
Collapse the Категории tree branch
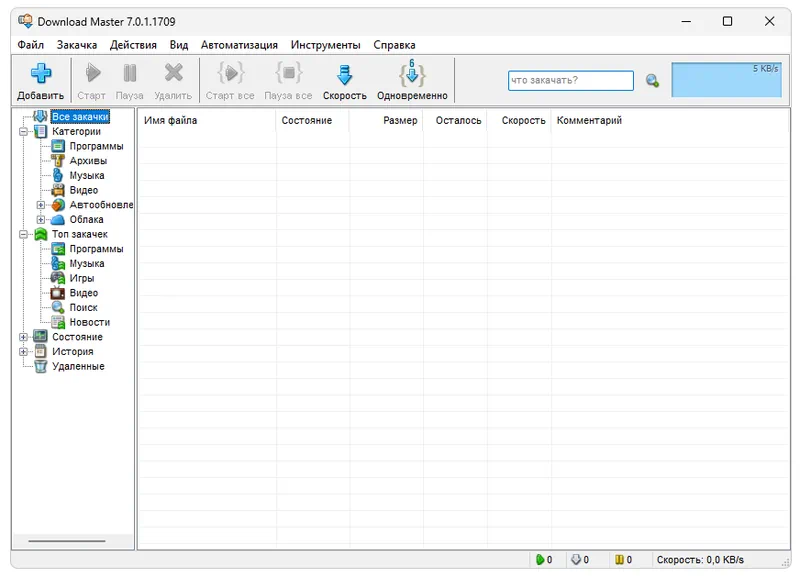point(23,132)
